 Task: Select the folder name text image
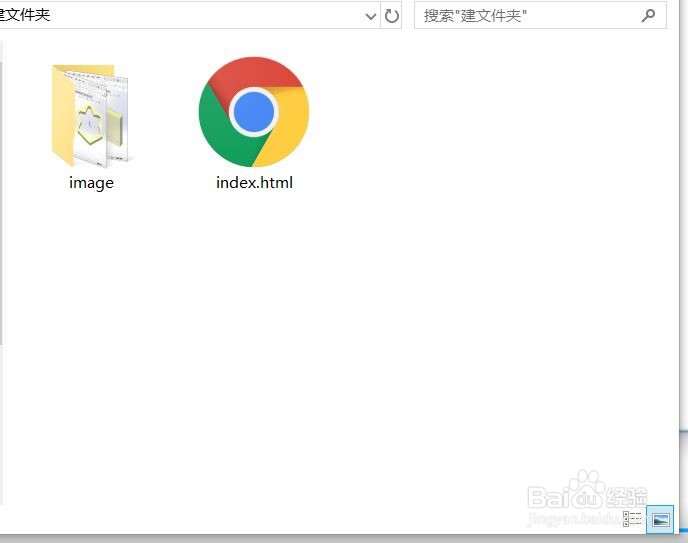[91, 183]
